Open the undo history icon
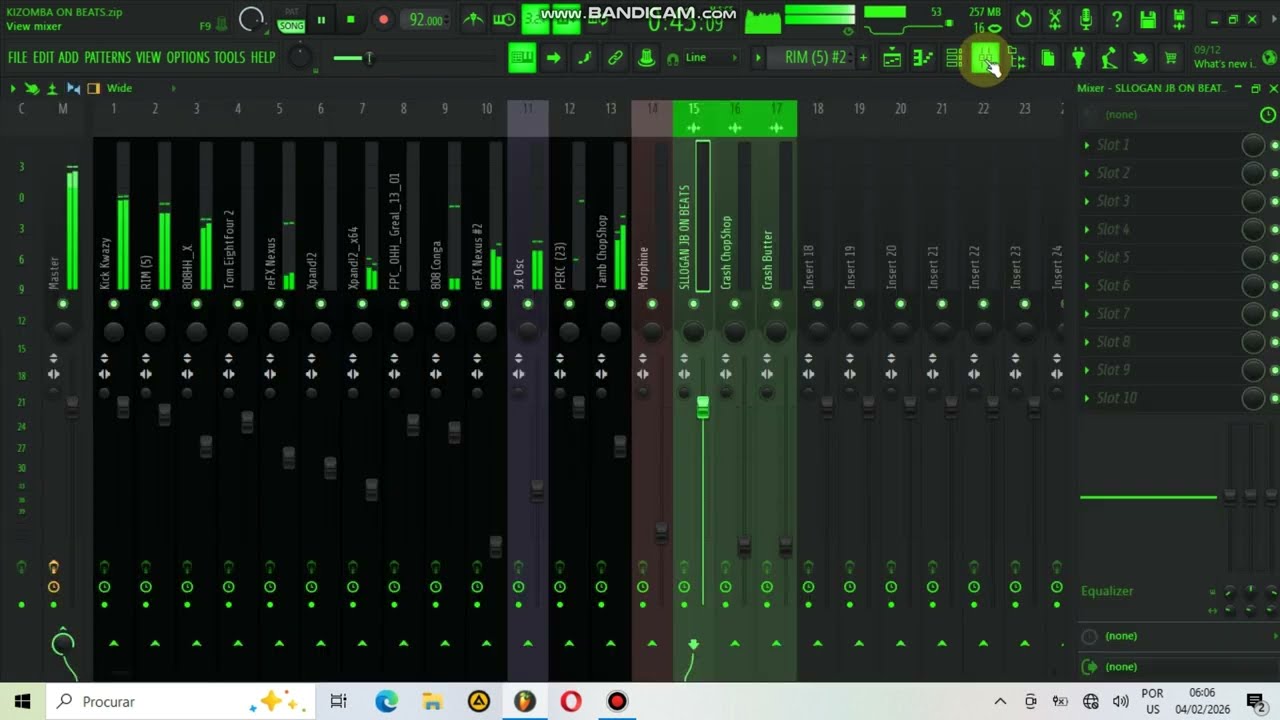The height and width of the screenshot is (720, 1280). tap(1023, 19)
